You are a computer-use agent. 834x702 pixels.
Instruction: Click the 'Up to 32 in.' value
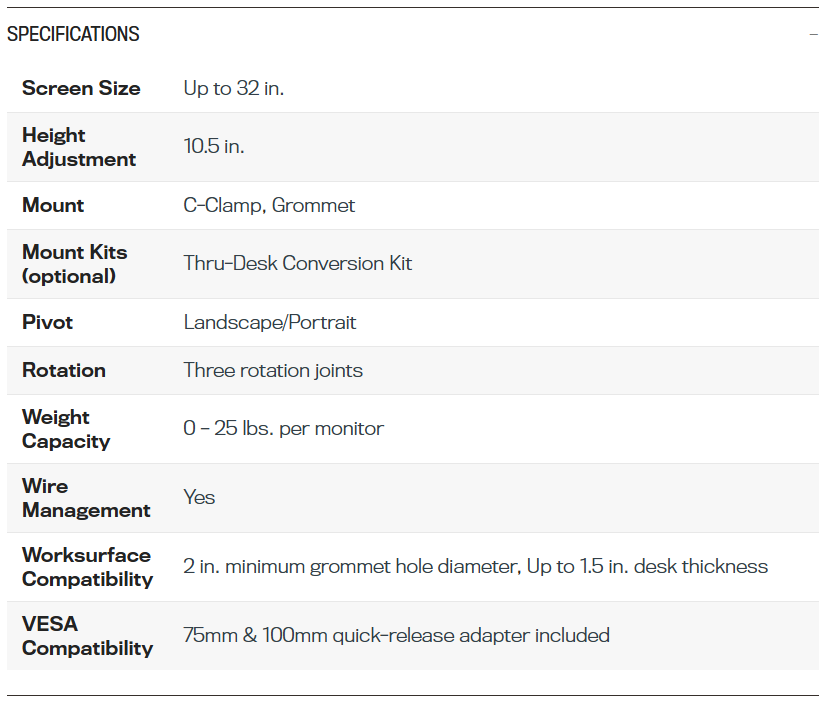[233, 88]
